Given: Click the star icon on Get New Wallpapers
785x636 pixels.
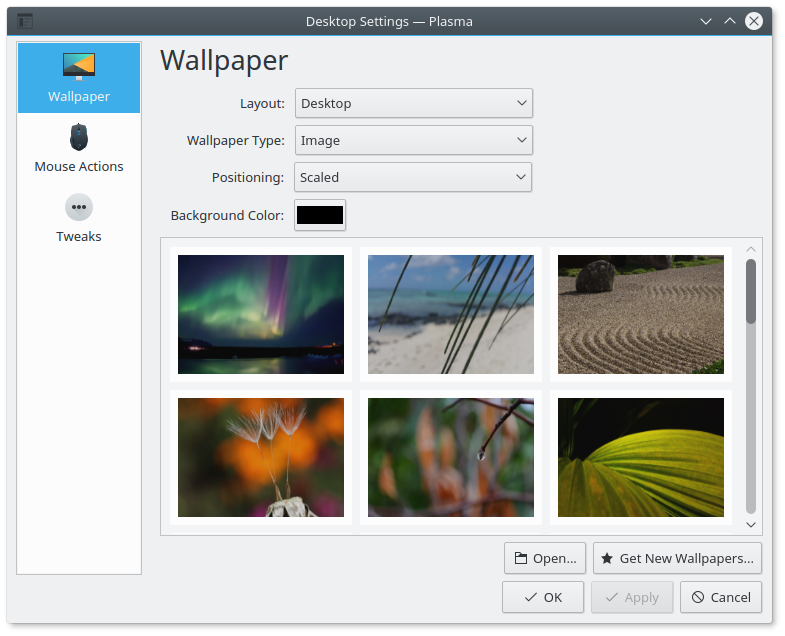Looking at the screenshot, I should pos(607,559).
